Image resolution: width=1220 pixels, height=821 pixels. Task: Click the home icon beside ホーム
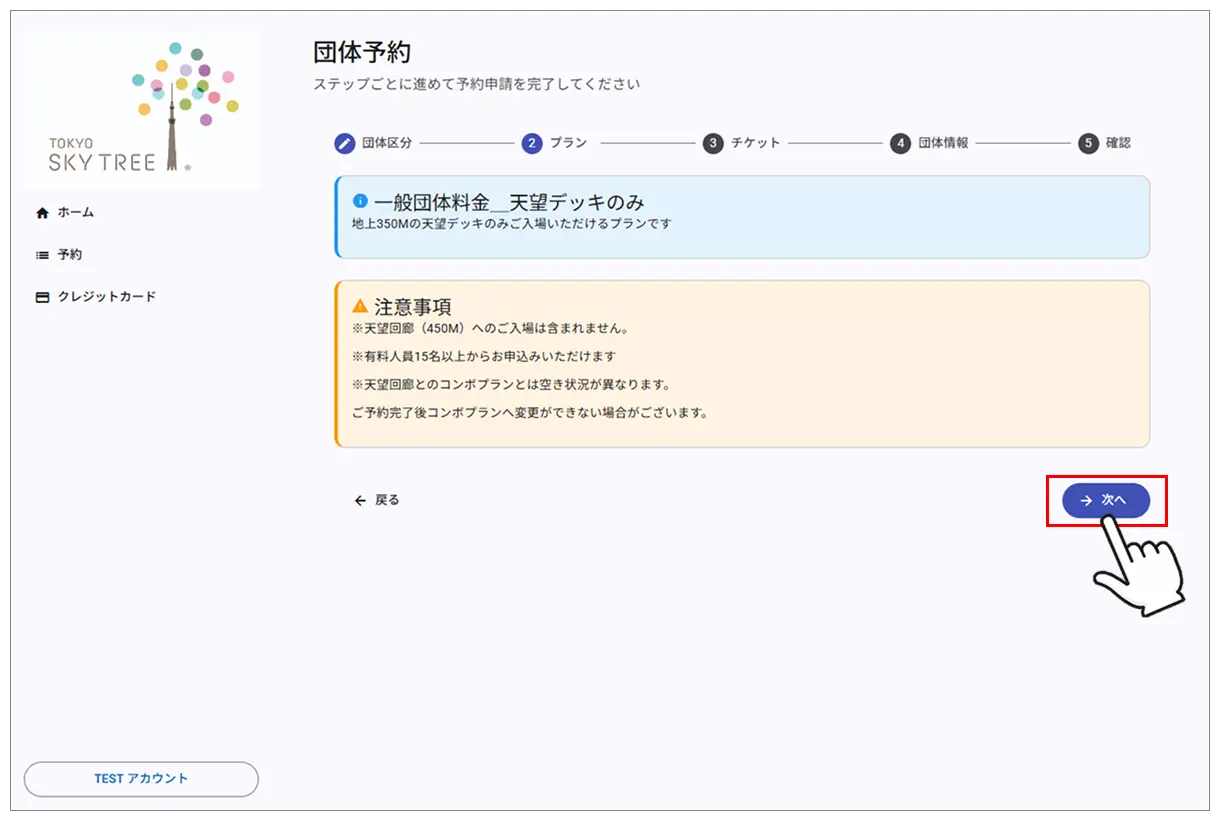42,212
